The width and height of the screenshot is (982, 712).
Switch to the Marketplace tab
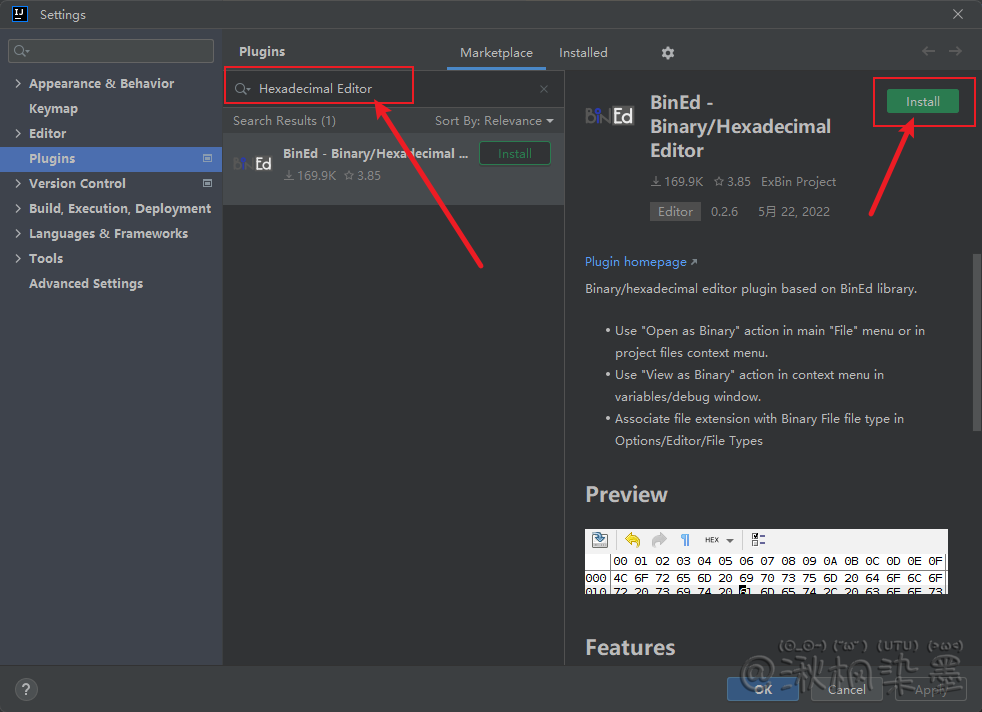click(496, 53)
